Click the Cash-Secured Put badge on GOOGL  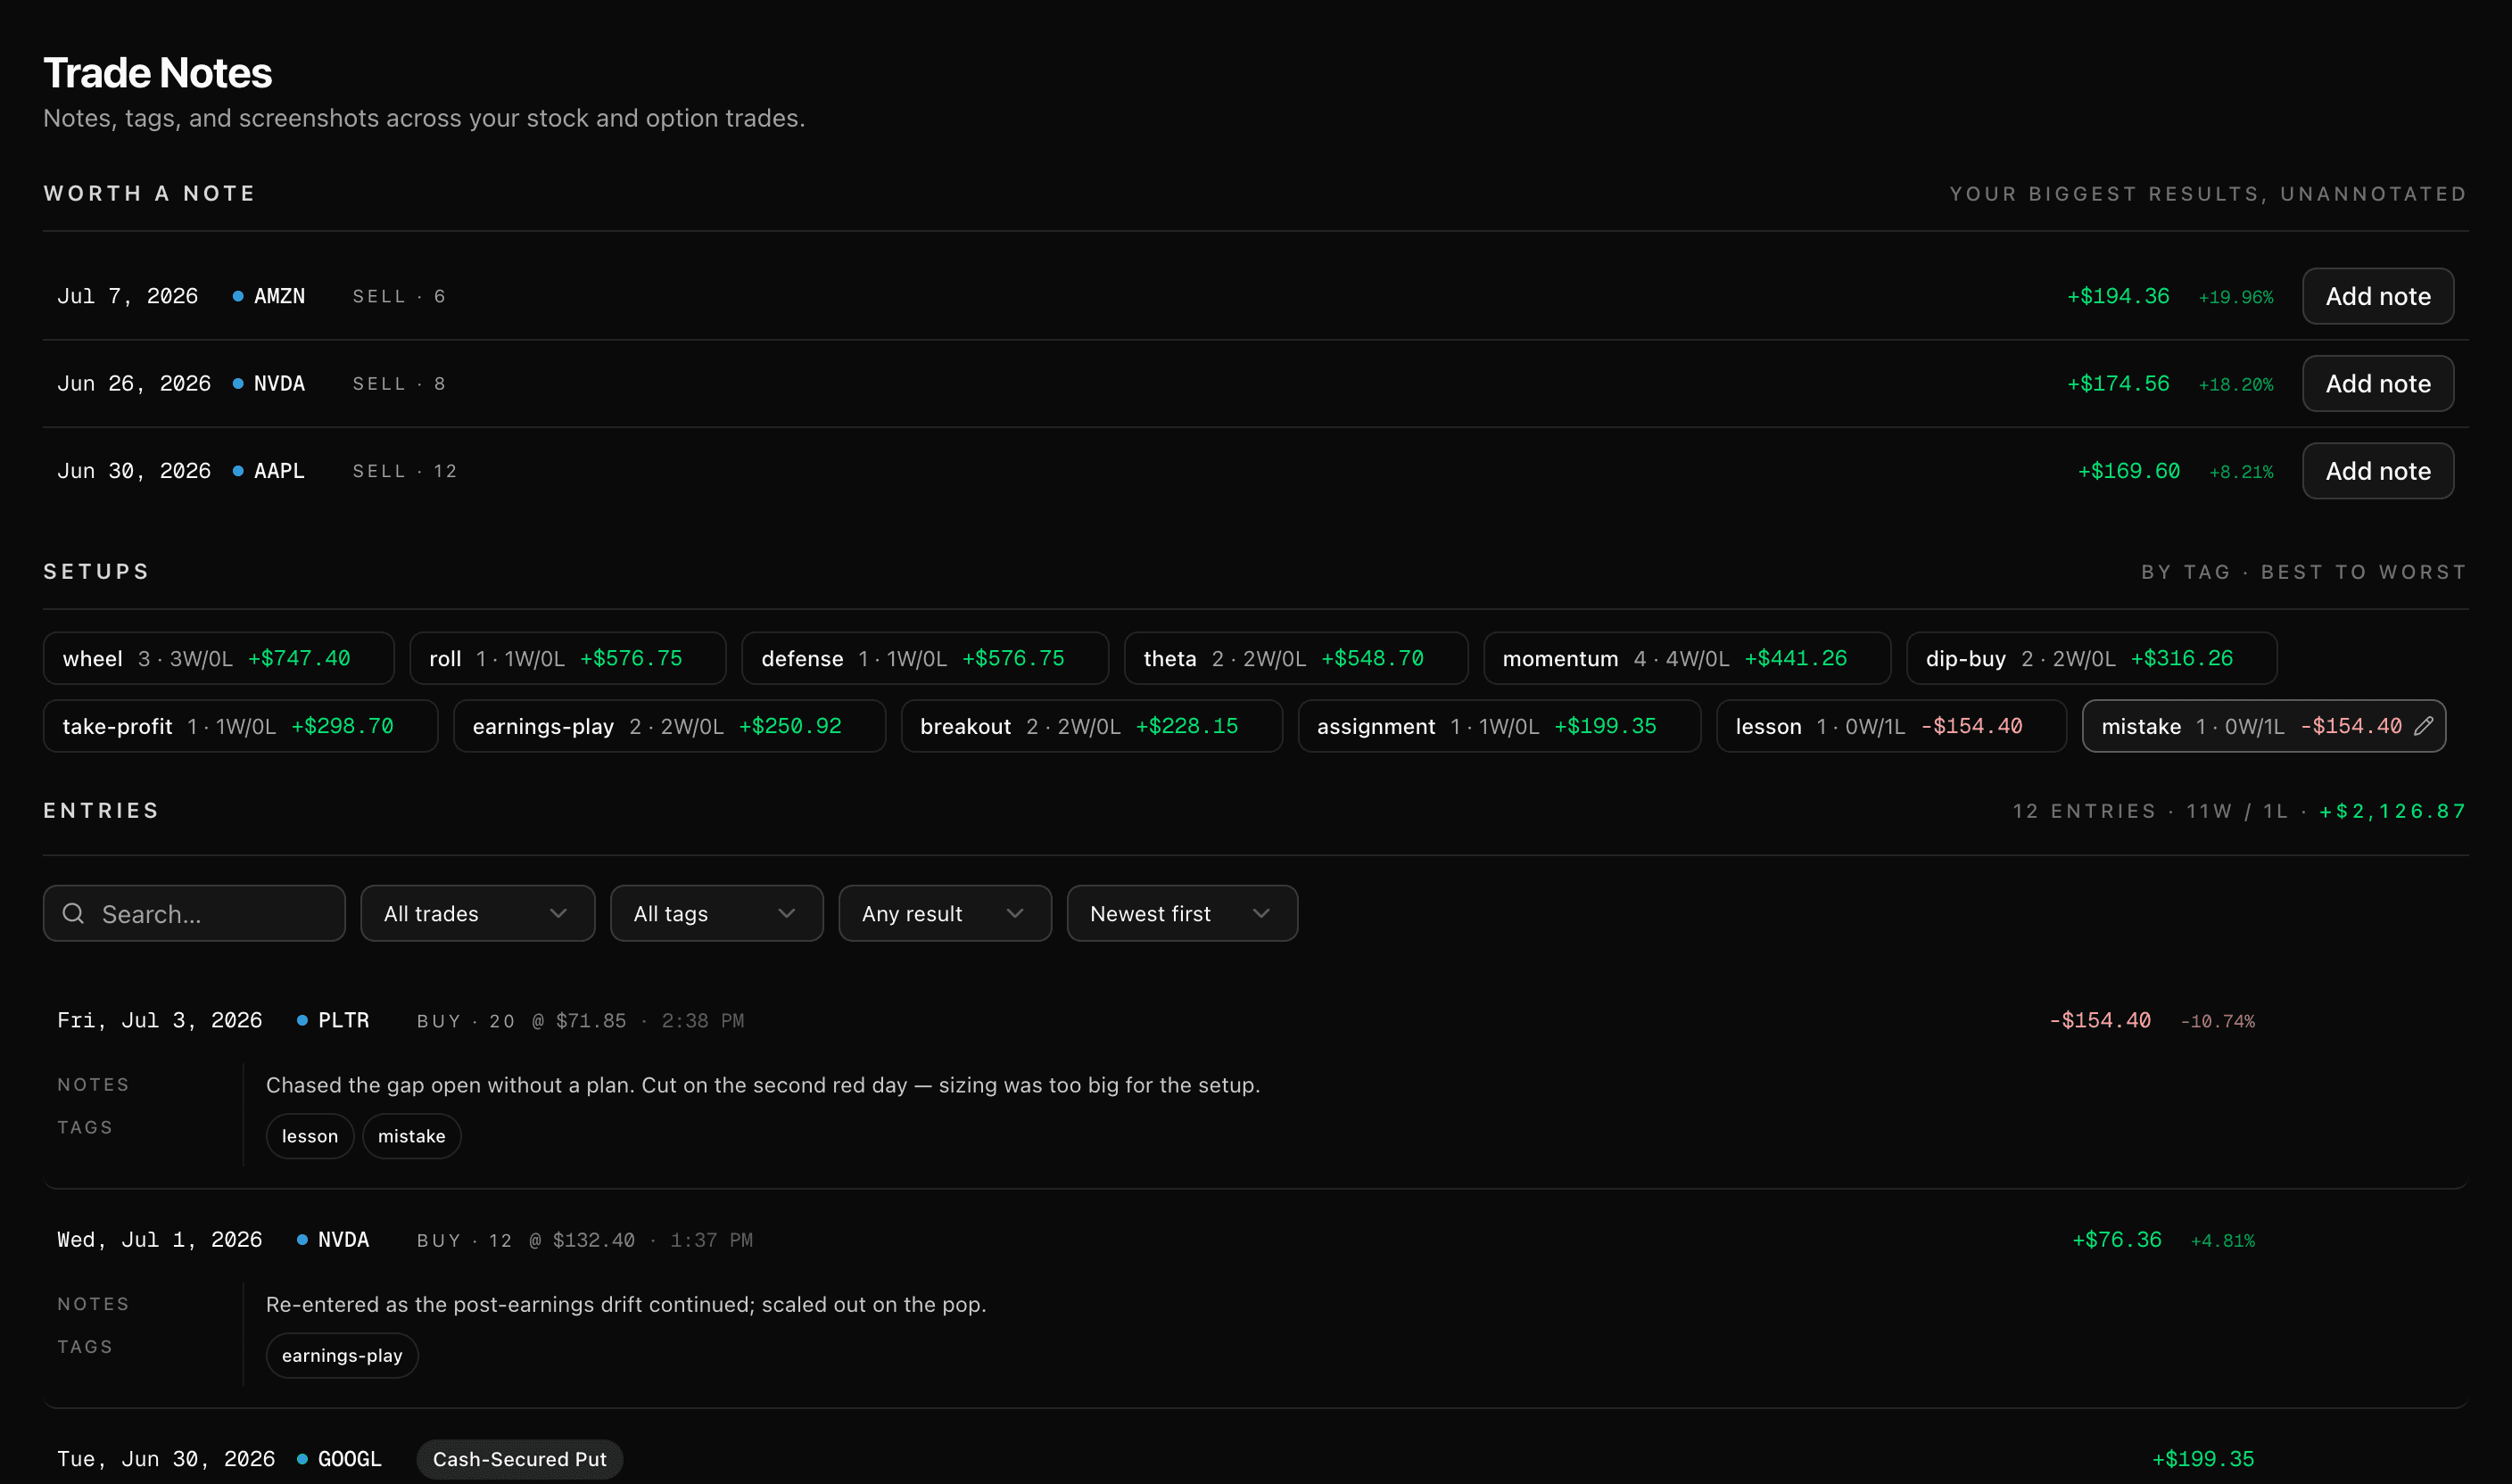click(519, 1459)
